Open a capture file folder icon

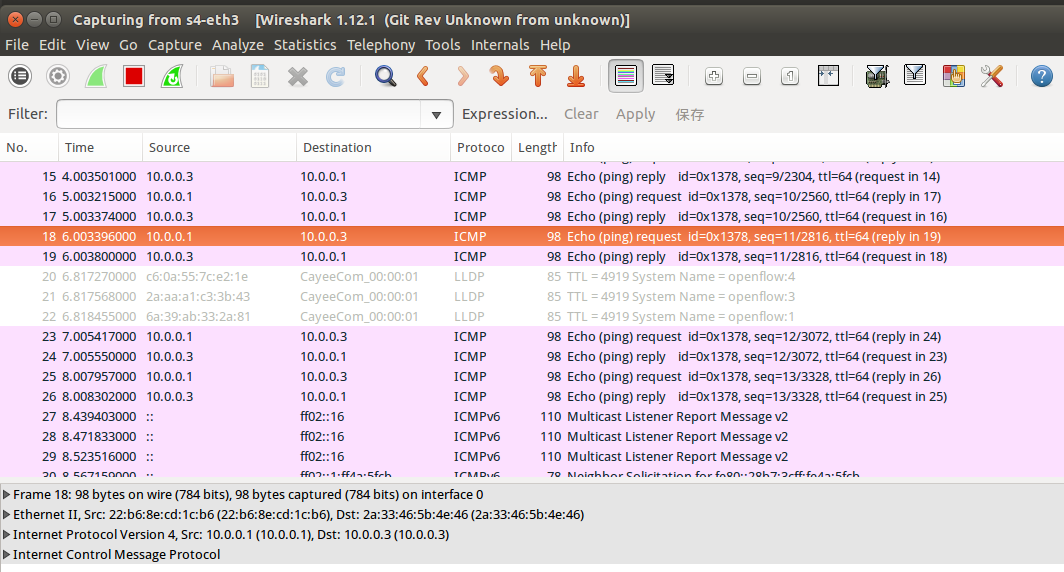(221, 76)
